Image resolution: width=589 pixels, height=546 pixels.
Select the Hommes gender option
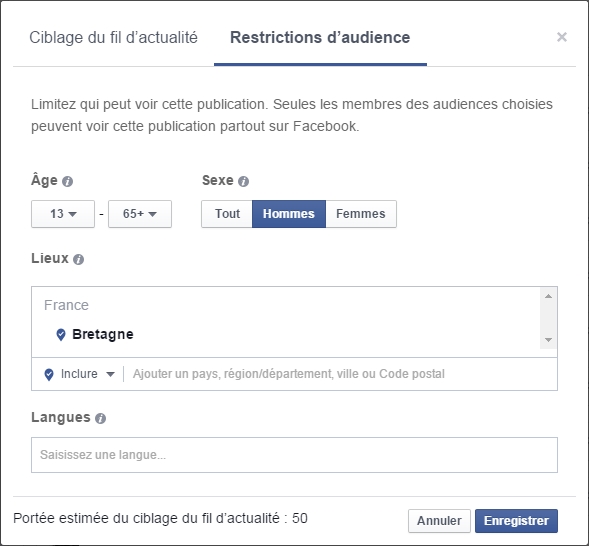(289, 214)
